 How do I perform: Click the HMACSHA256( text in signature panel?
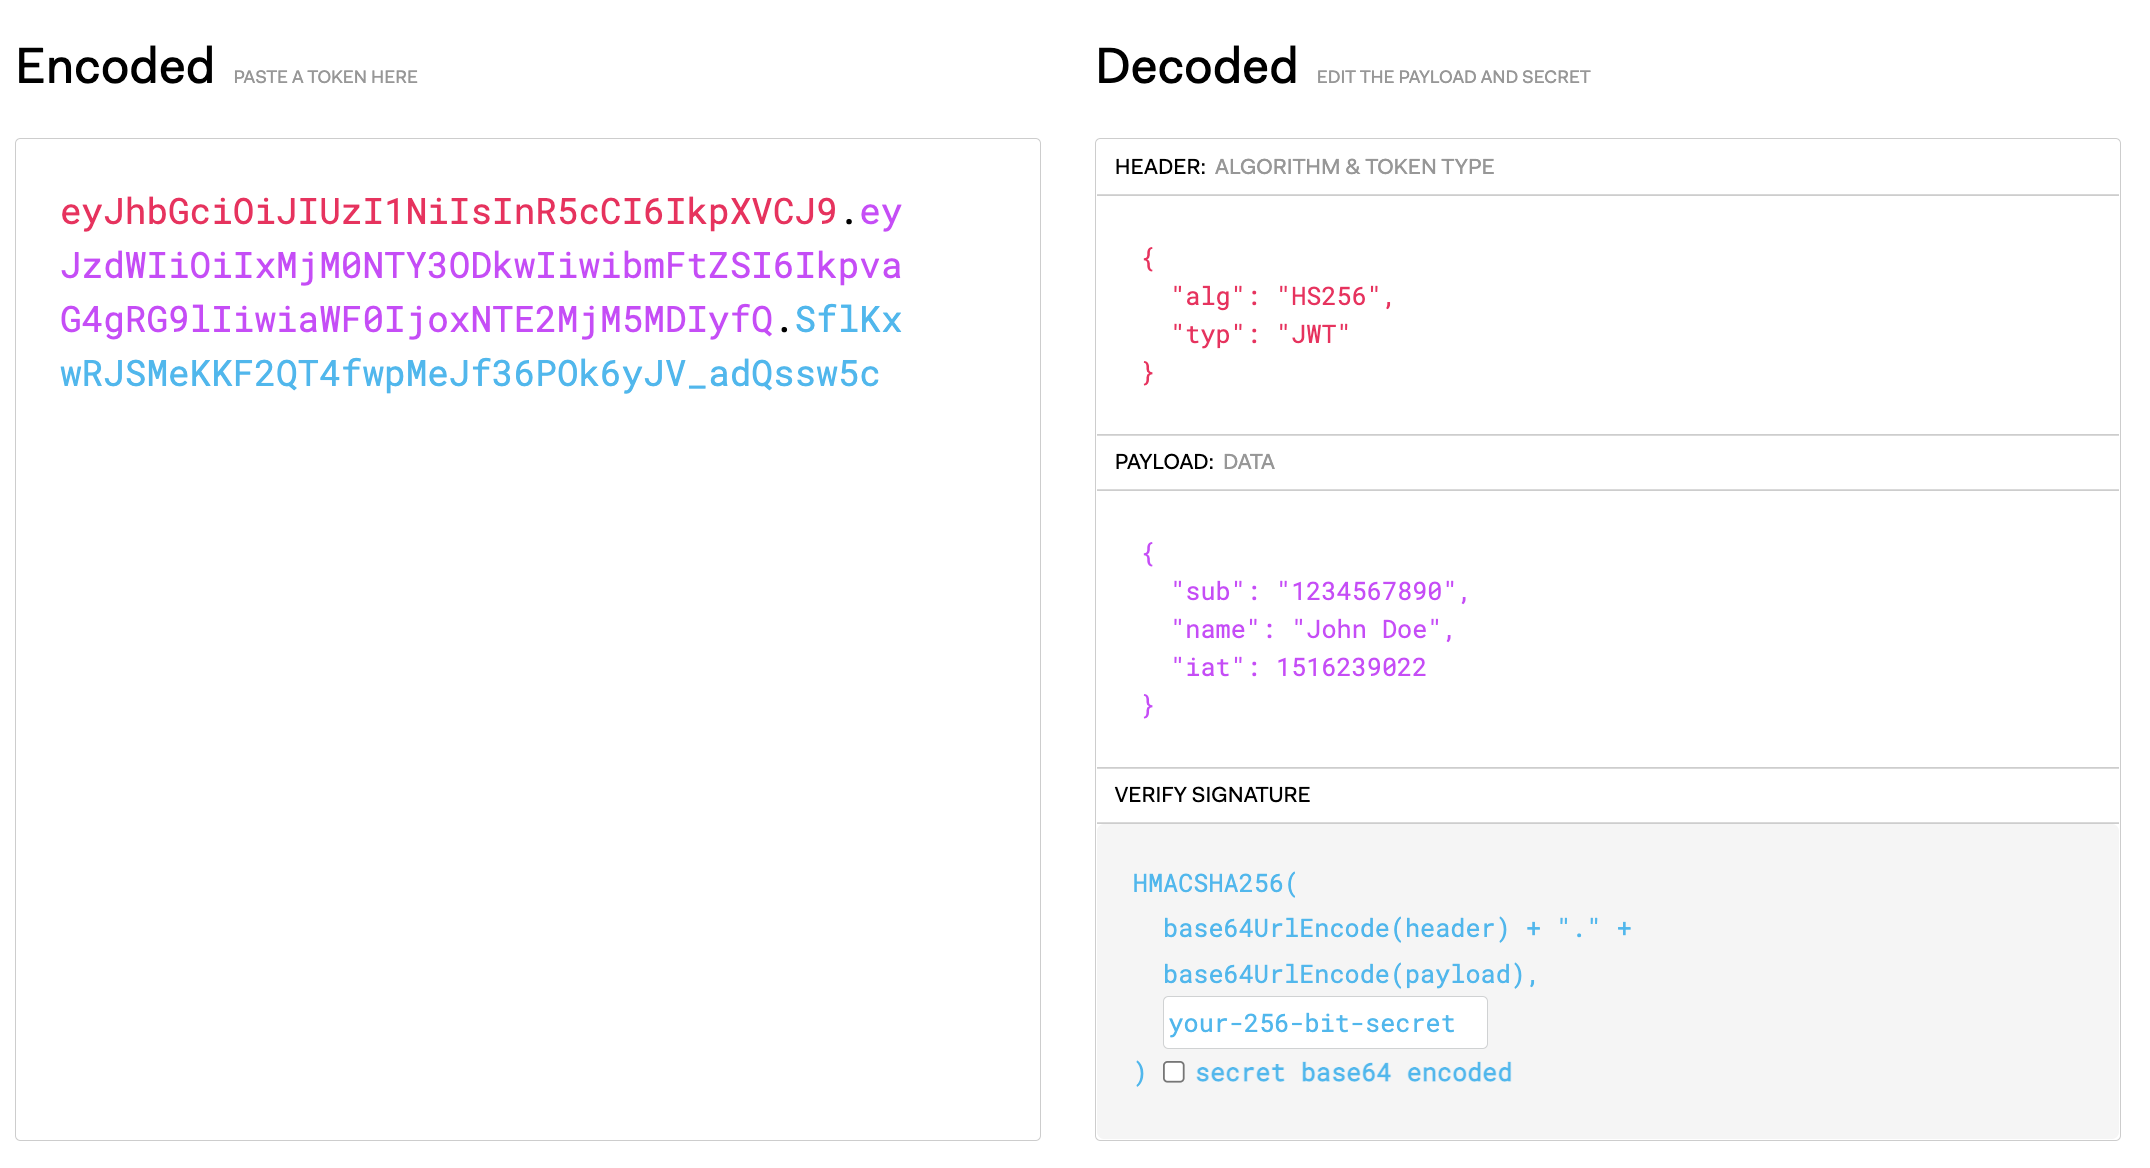tap(1214, 884)
